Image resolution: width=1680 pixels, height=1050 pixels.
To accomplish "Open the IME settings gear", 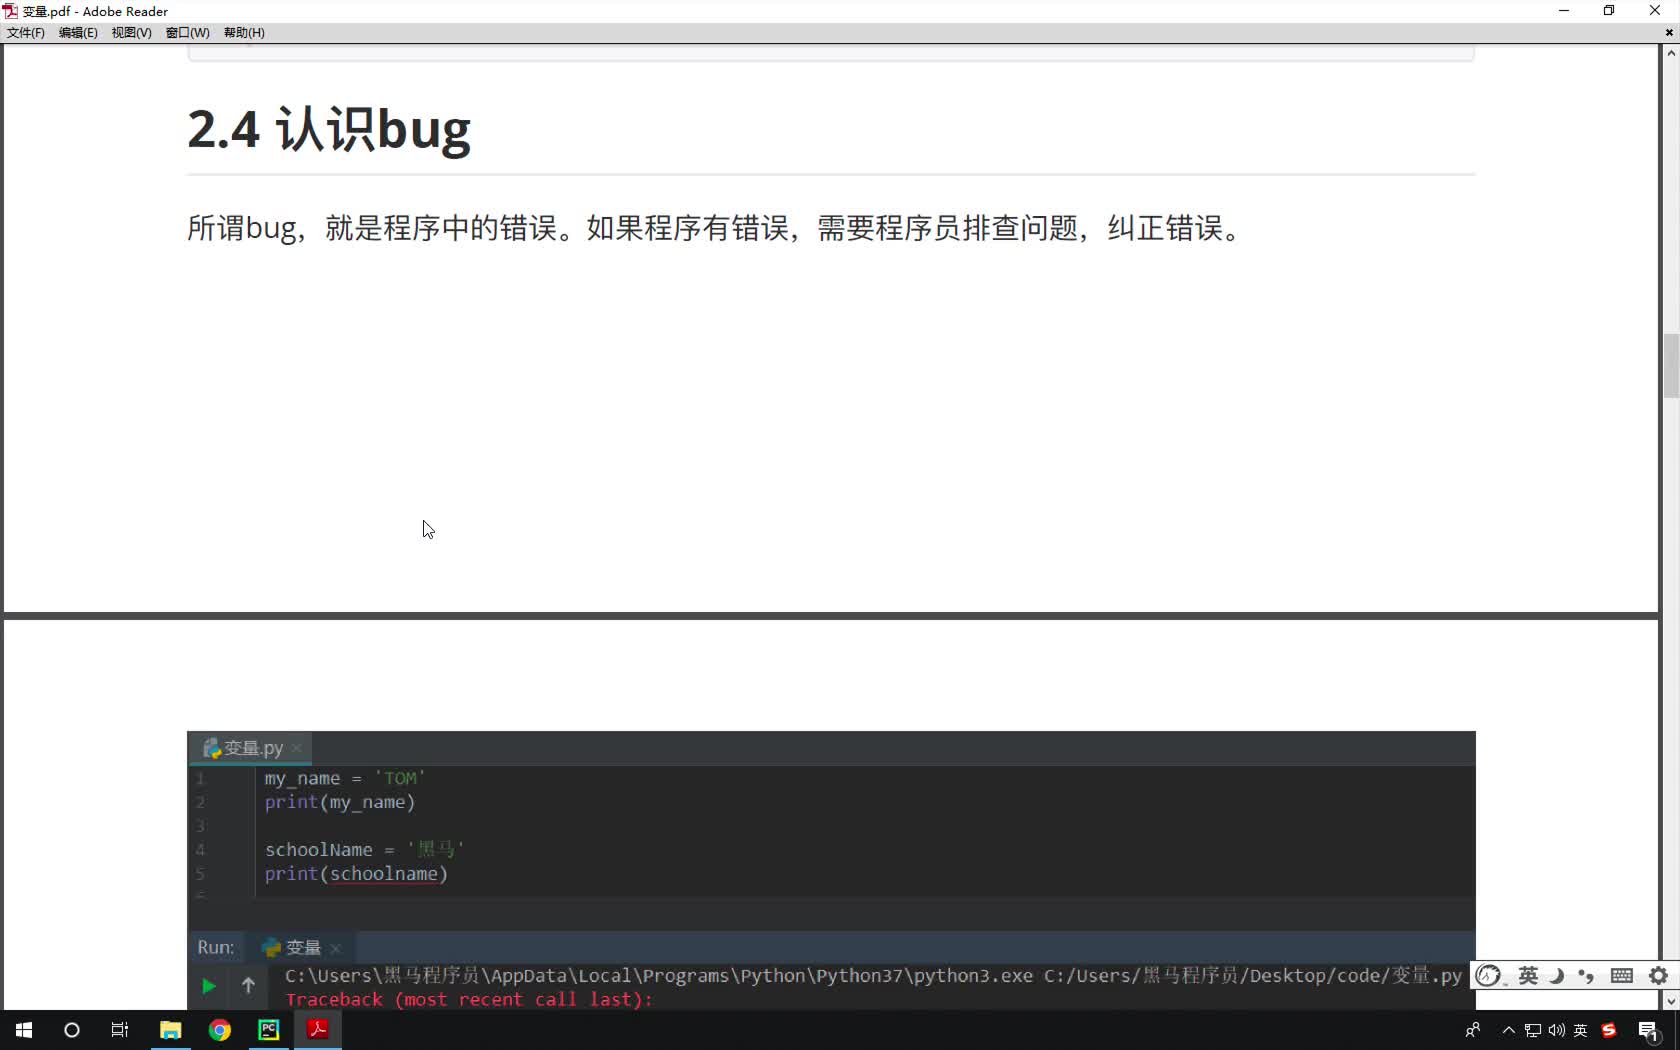I will (1659, 976).
